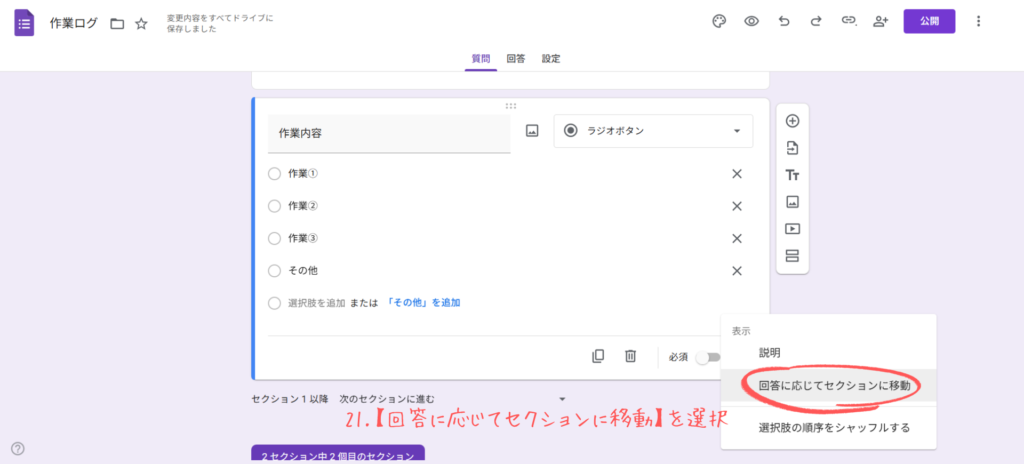
Task: Select radio button for 作業③
Action: click(274, 239)
